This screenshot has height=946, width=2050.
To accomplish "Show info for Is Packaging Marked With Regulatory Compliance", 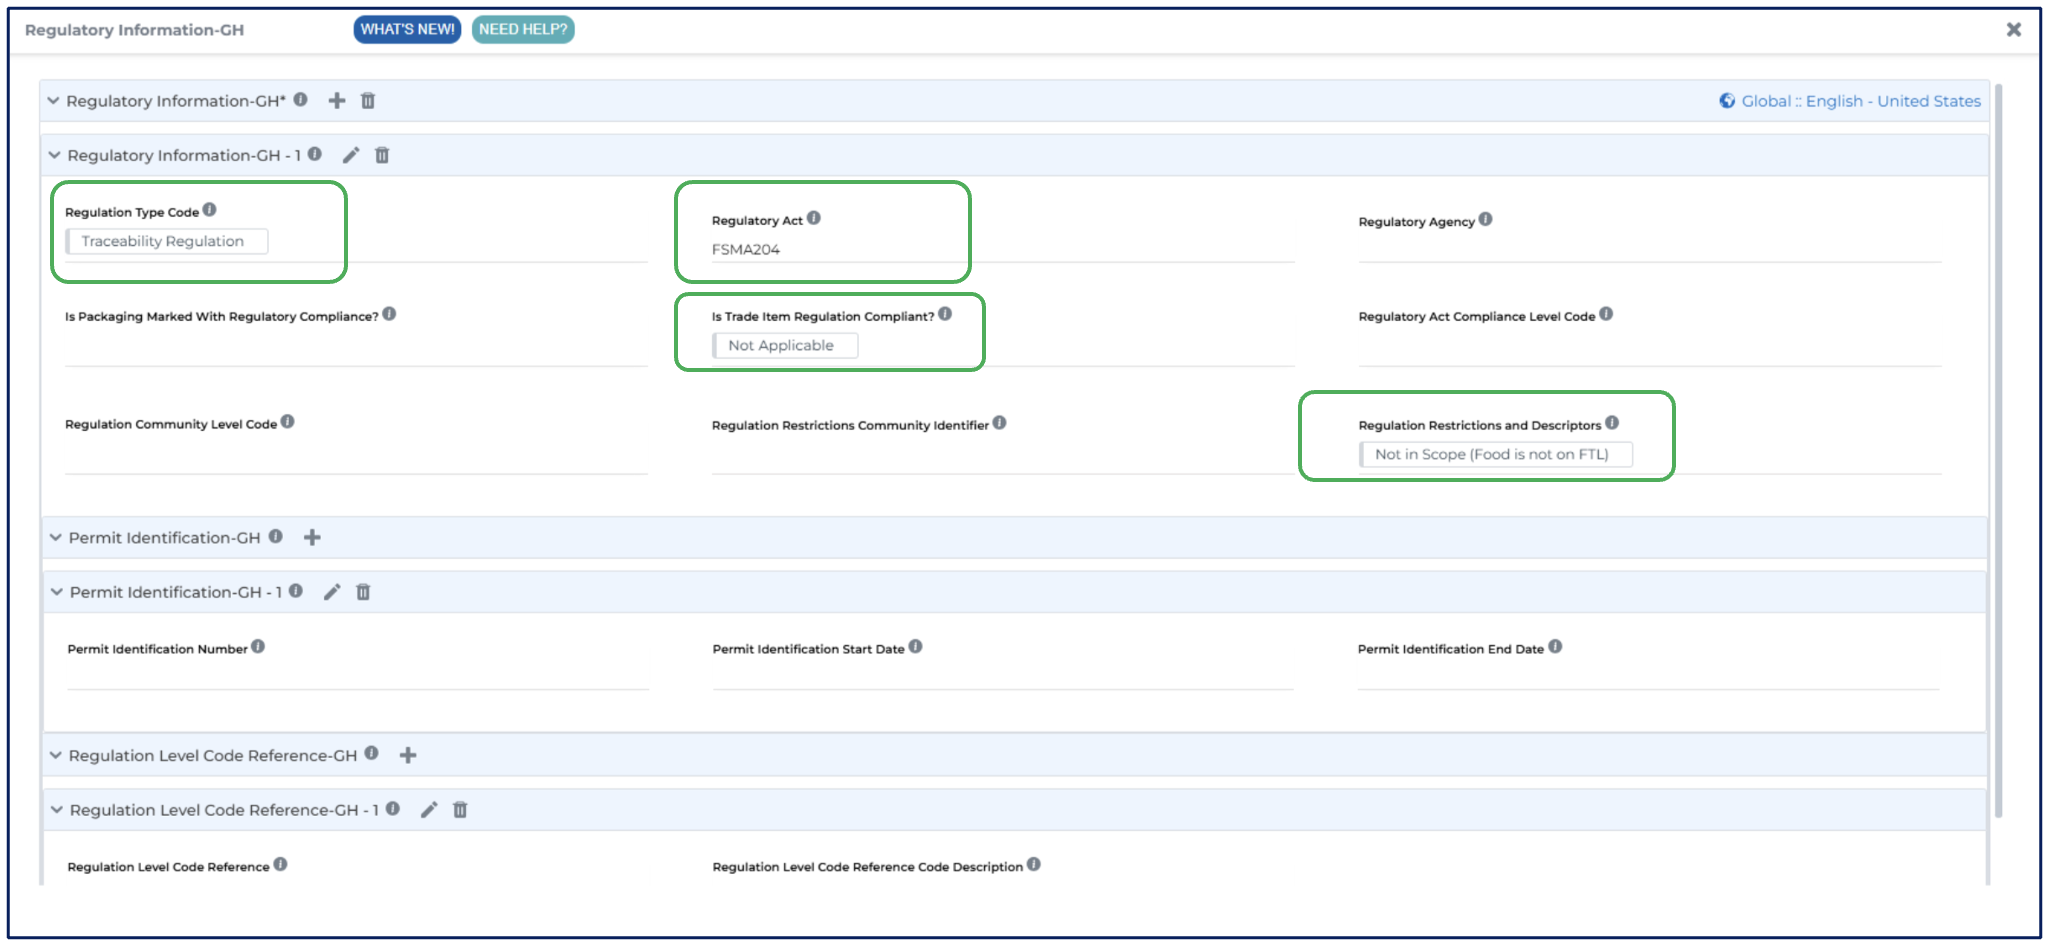I will [x=389, y=314].
